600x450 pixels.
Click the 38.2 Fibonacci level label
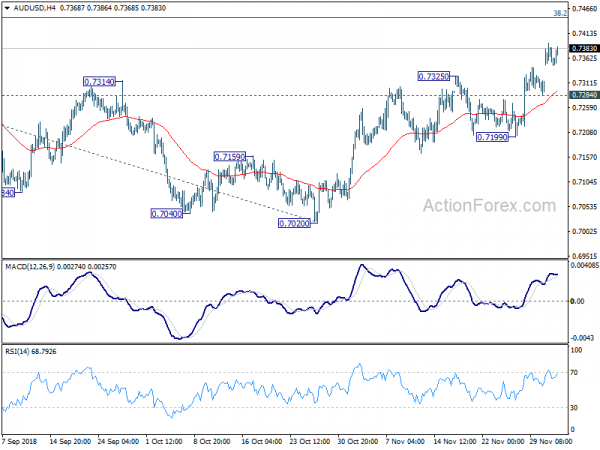point(560,13)
